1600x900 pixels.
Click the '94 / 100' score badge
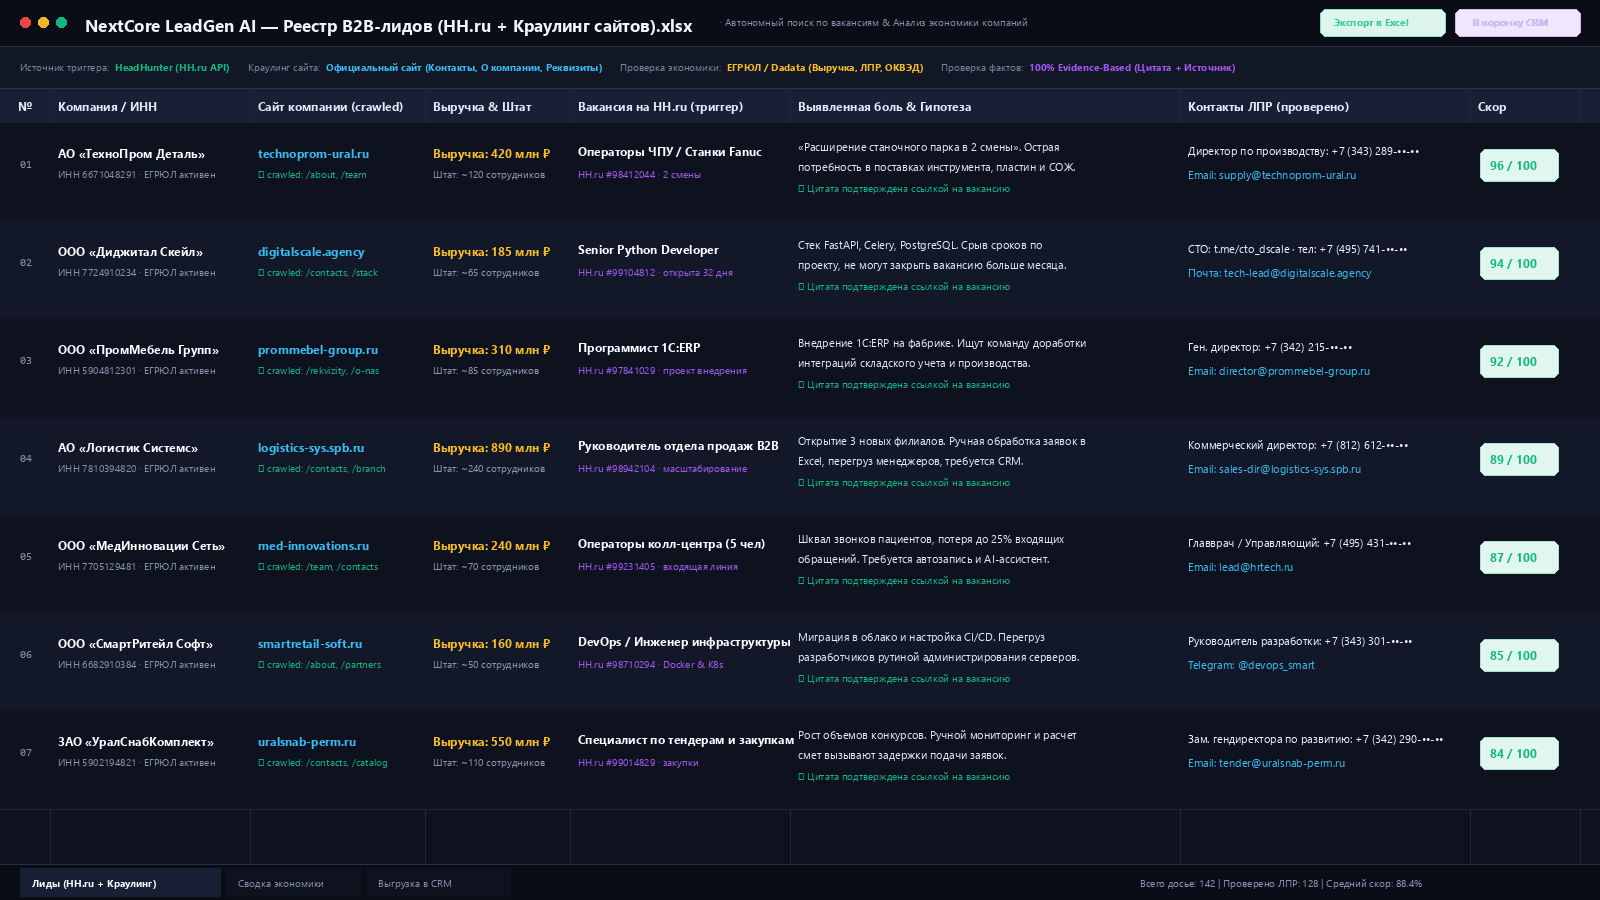(1518, 264)
